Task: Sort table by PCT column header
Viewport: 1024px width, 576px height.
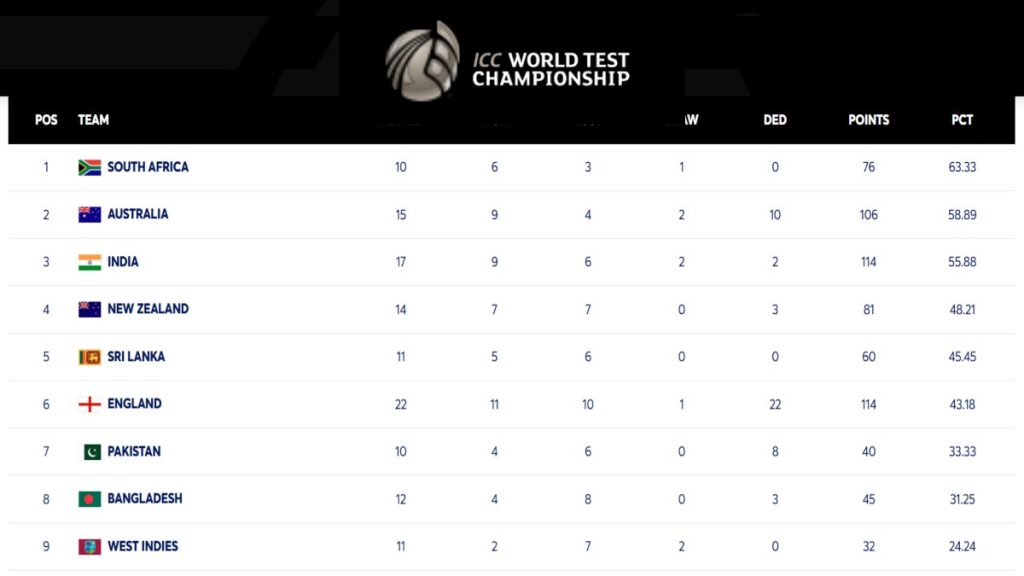Action: [962, 120]
